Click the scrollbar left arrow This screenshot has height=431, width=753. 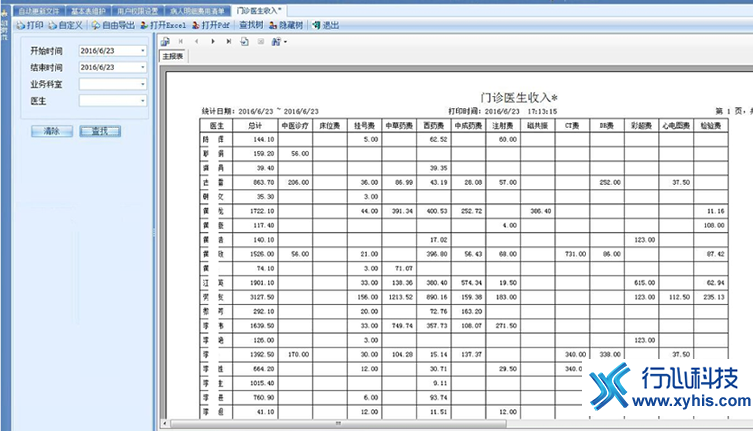point(165,423)
